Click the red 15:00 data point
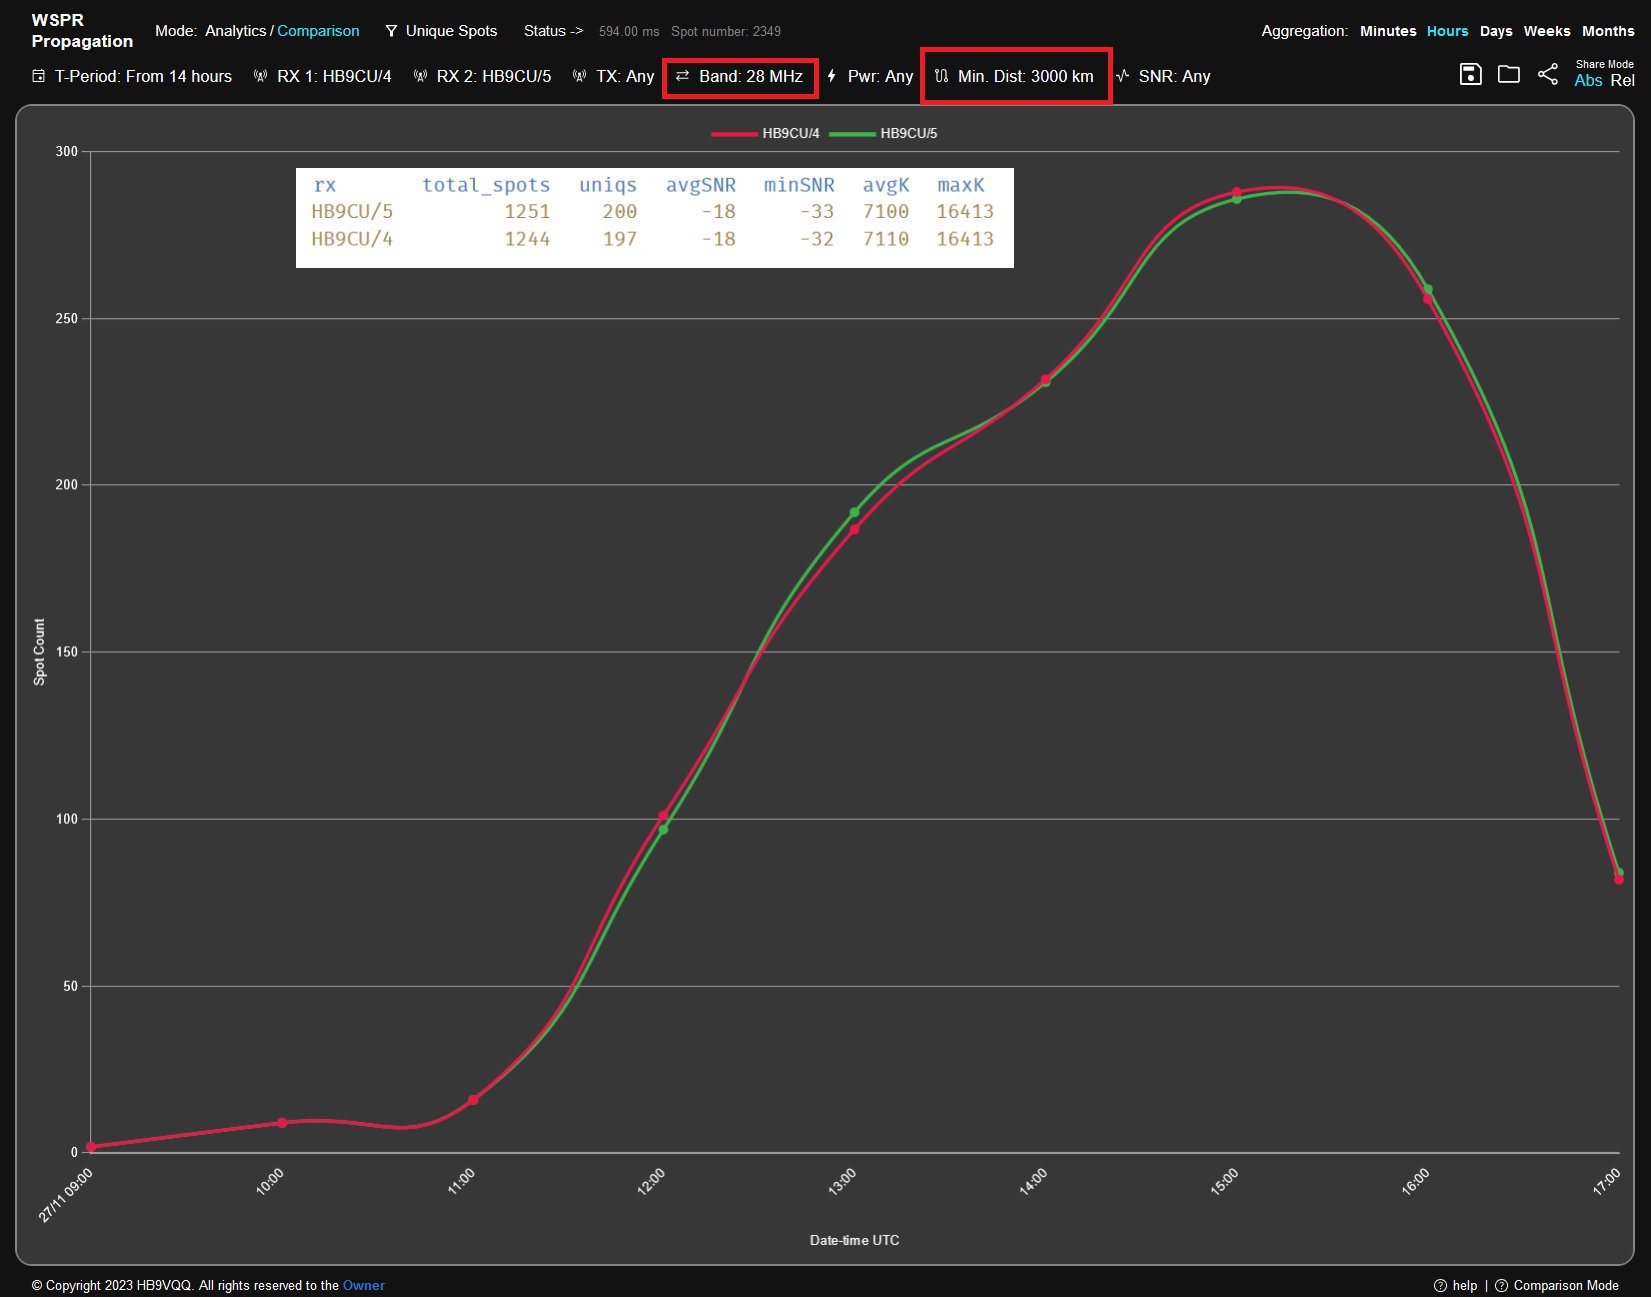 pyautogui.click(x=1237, y=192)
